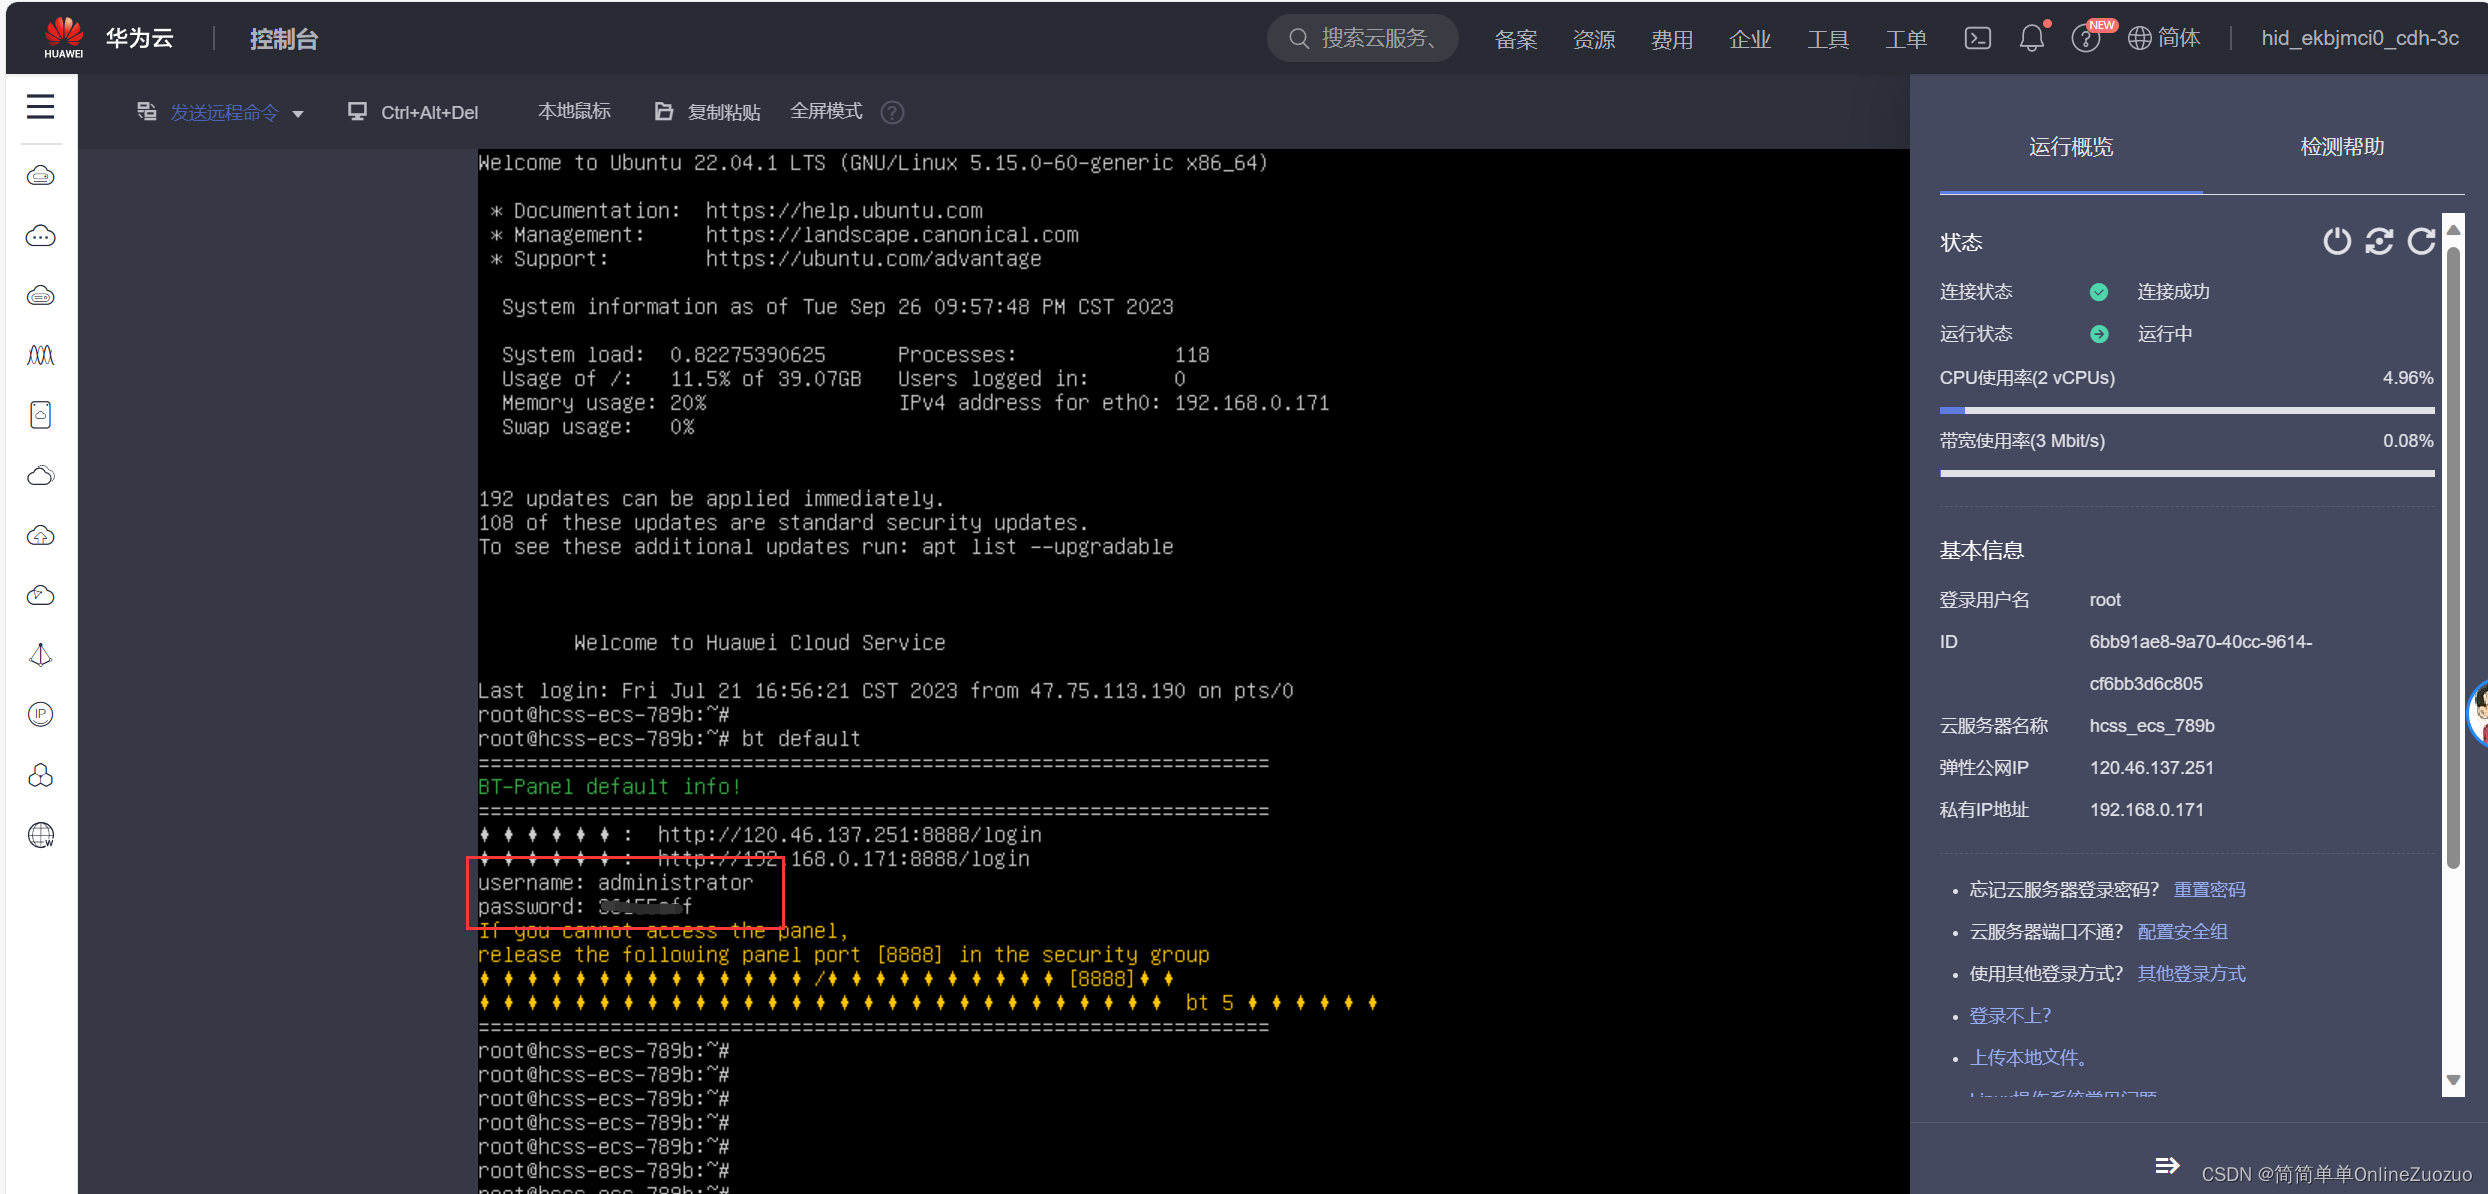Click inside the remote terminal console

pos(1193,670)
